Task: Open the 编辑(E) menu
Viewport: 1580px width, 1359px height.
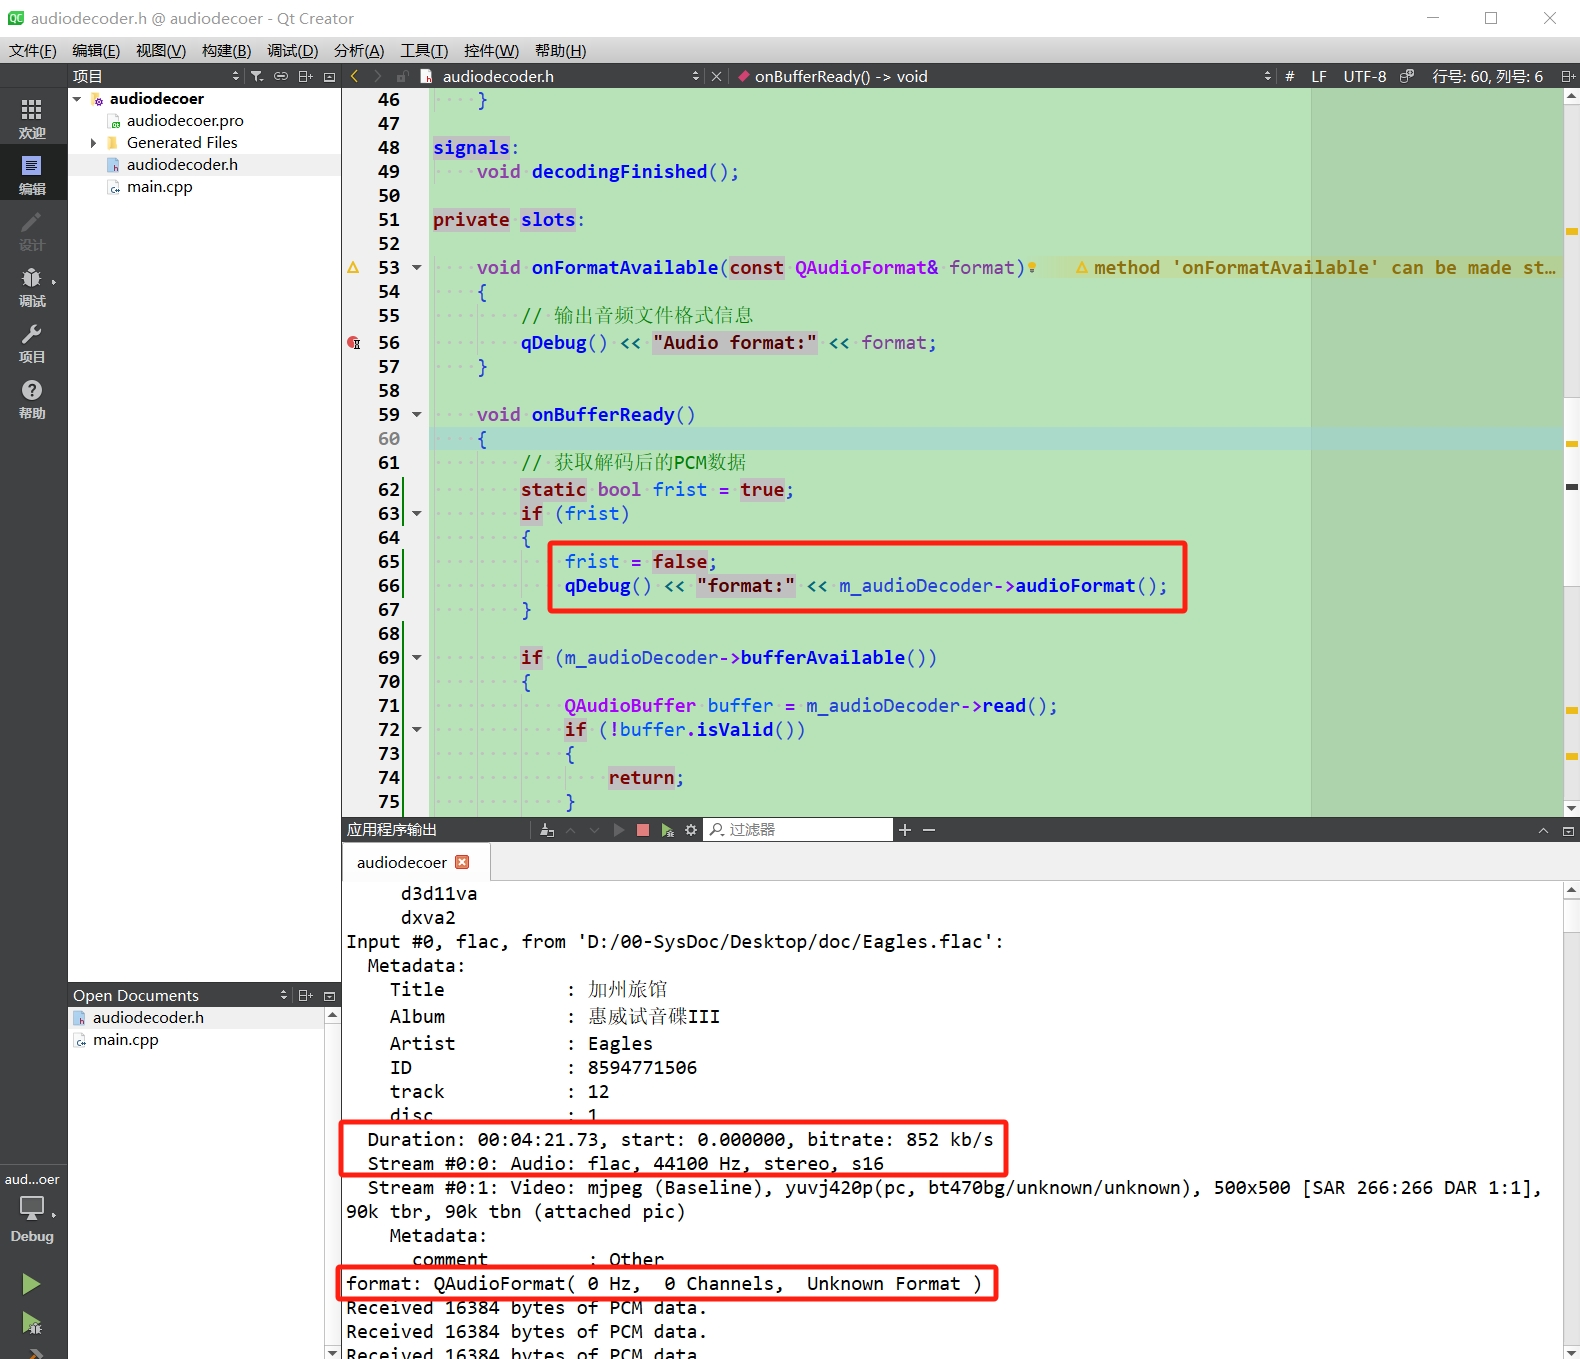Action: tap(96, 51)
